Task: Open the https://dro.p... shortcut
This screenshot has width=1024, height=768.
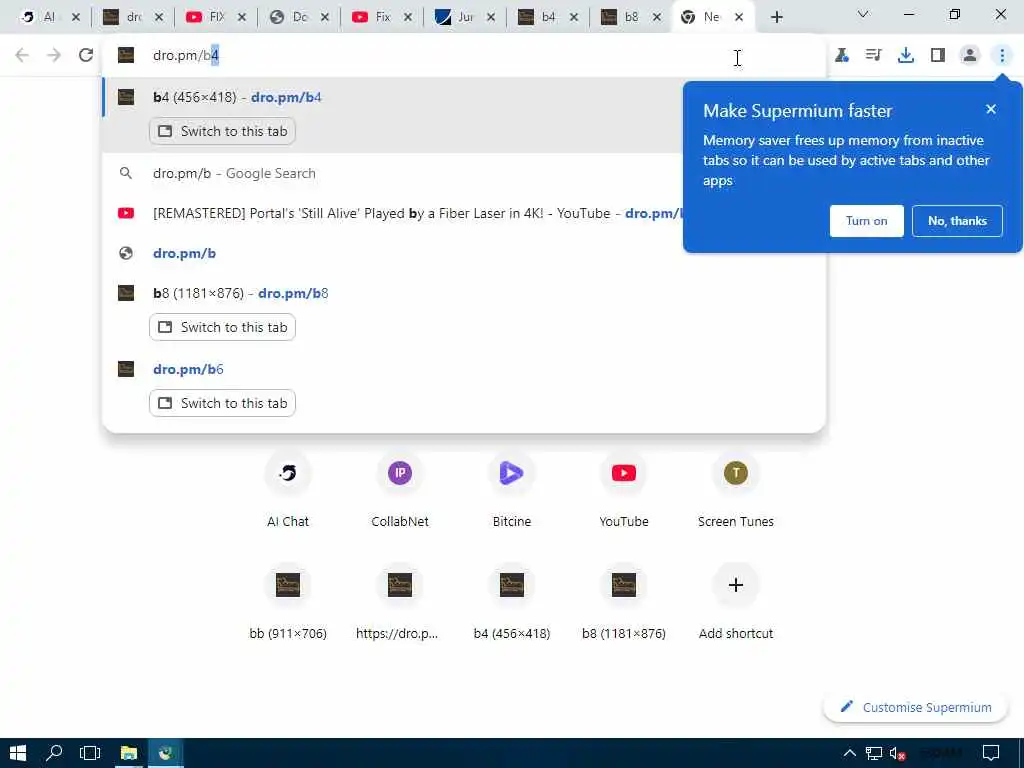Action: coord(400,601)
